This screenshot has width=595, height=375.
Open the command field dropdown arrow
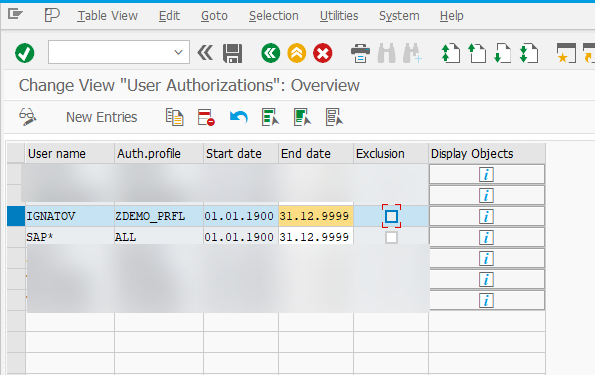178,52
